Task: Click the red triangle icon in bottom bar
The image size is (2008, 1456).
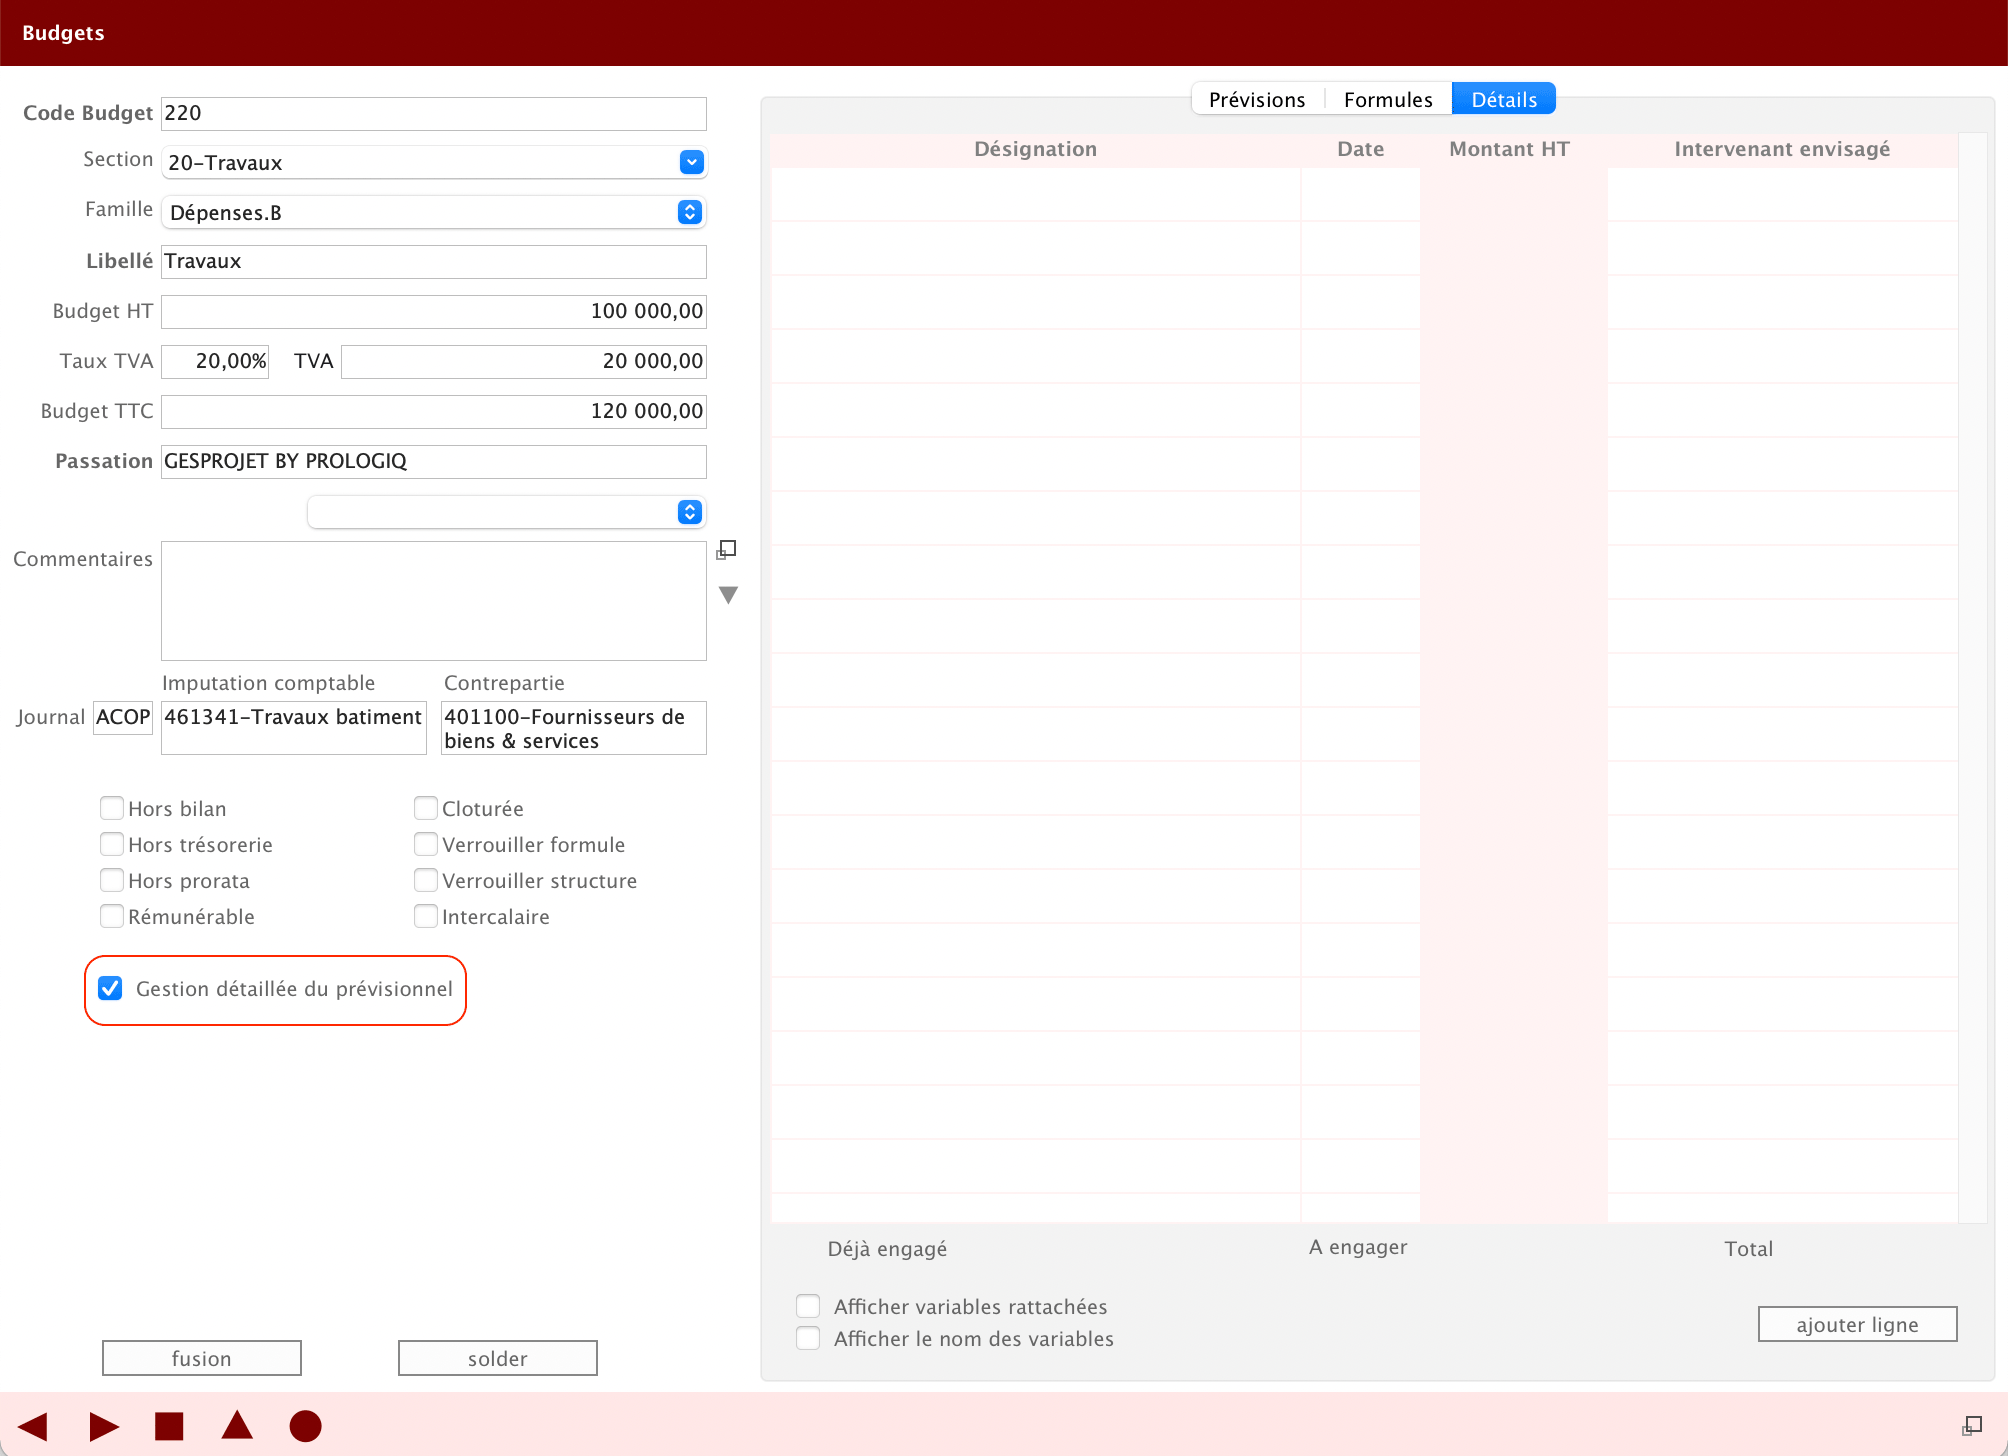Action: click(x=237, y=1425)
